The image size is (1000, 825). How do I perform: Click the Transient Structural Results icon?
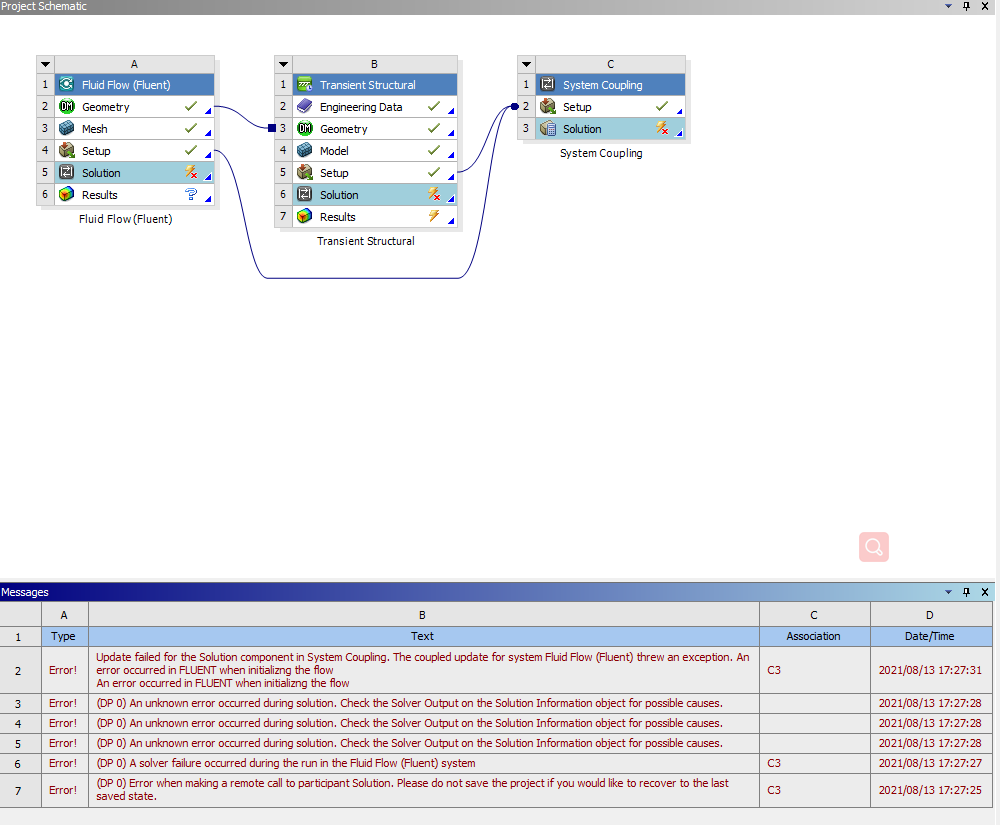305,217
